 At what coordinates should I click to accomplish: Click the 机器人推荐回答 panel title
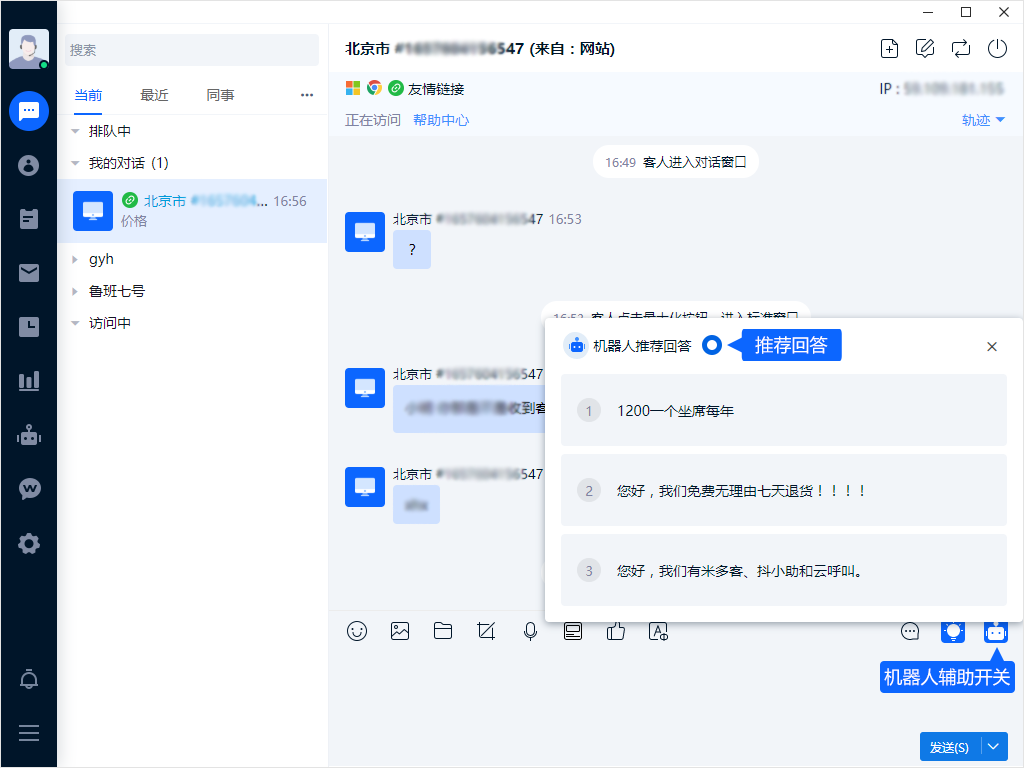(641, 346)
